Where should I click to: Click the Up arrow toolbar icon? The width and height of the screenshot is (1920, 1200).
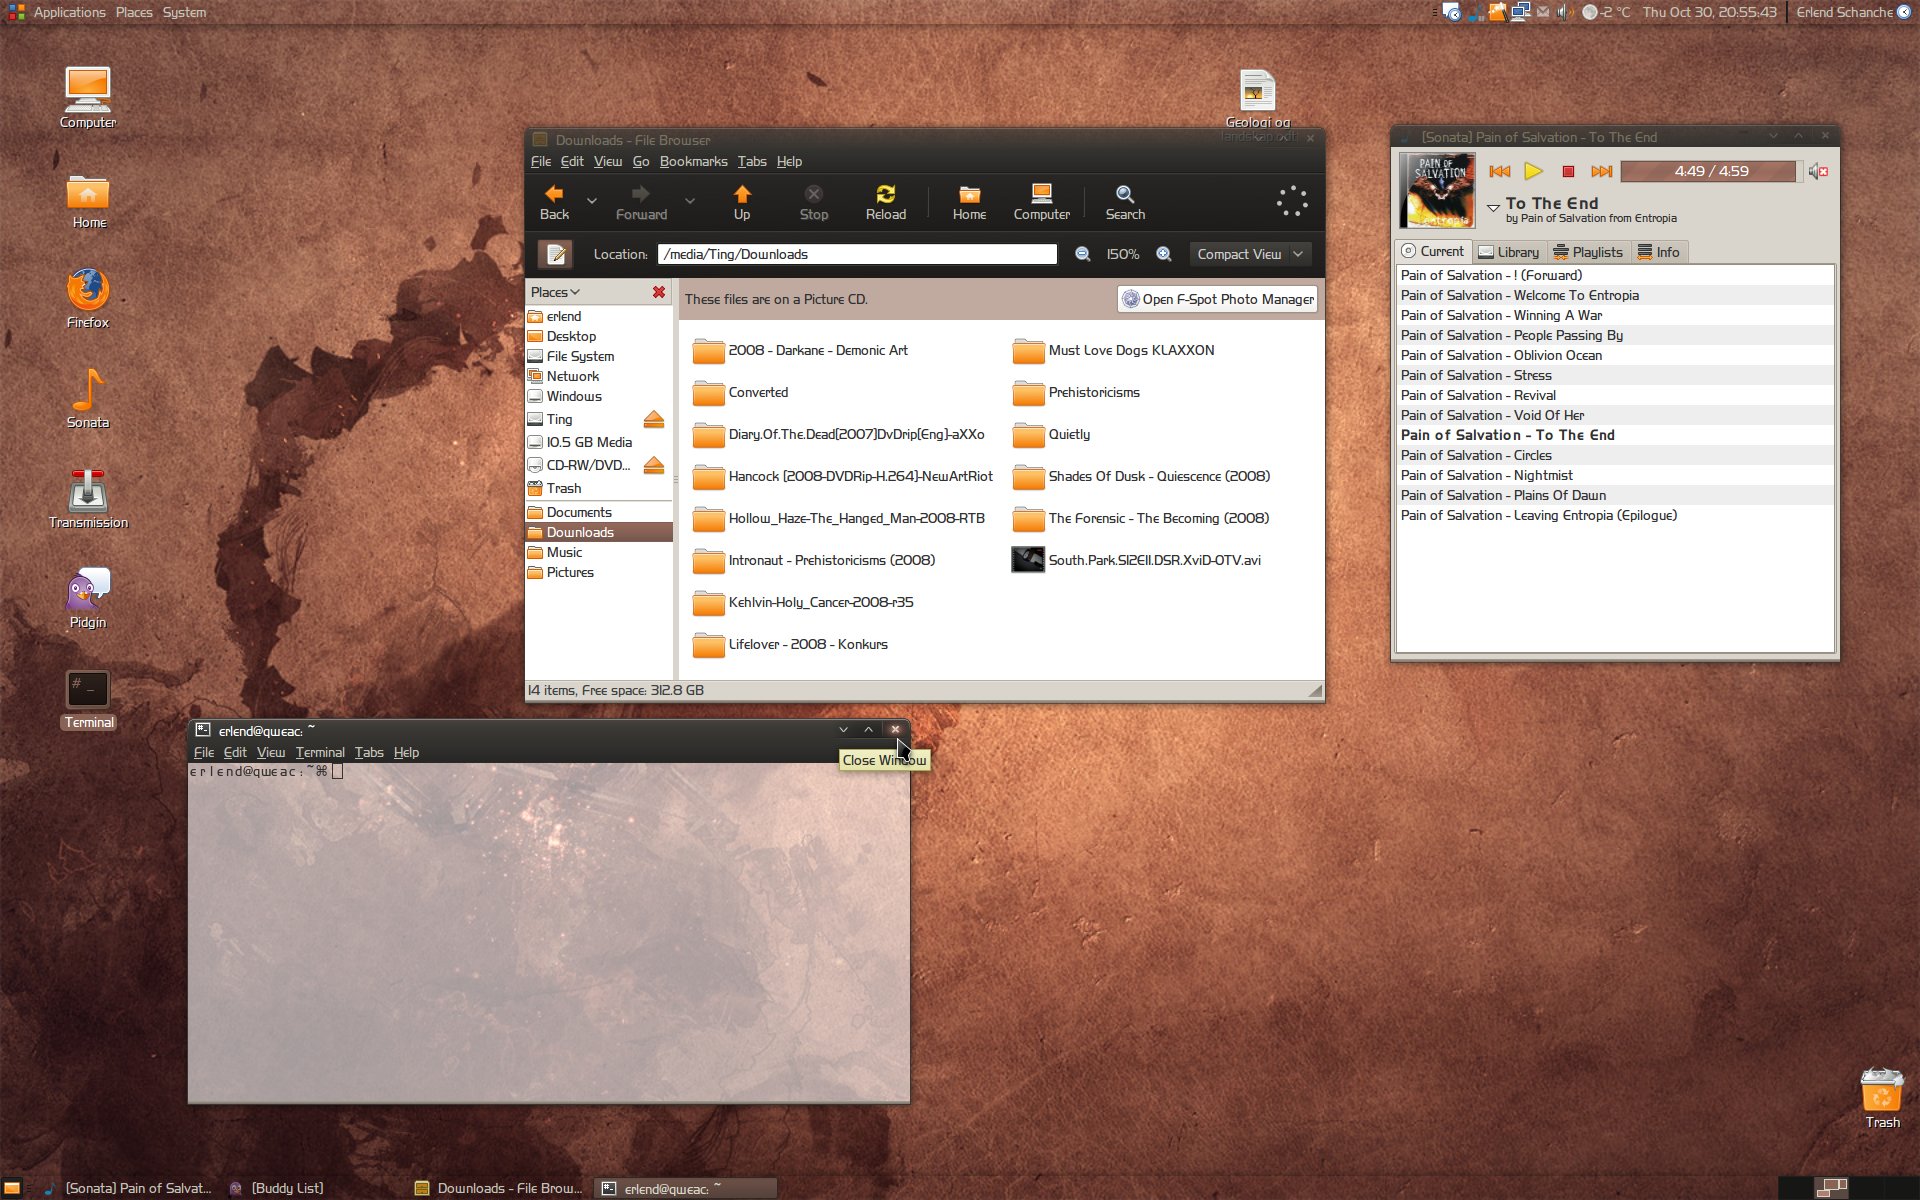742,202
